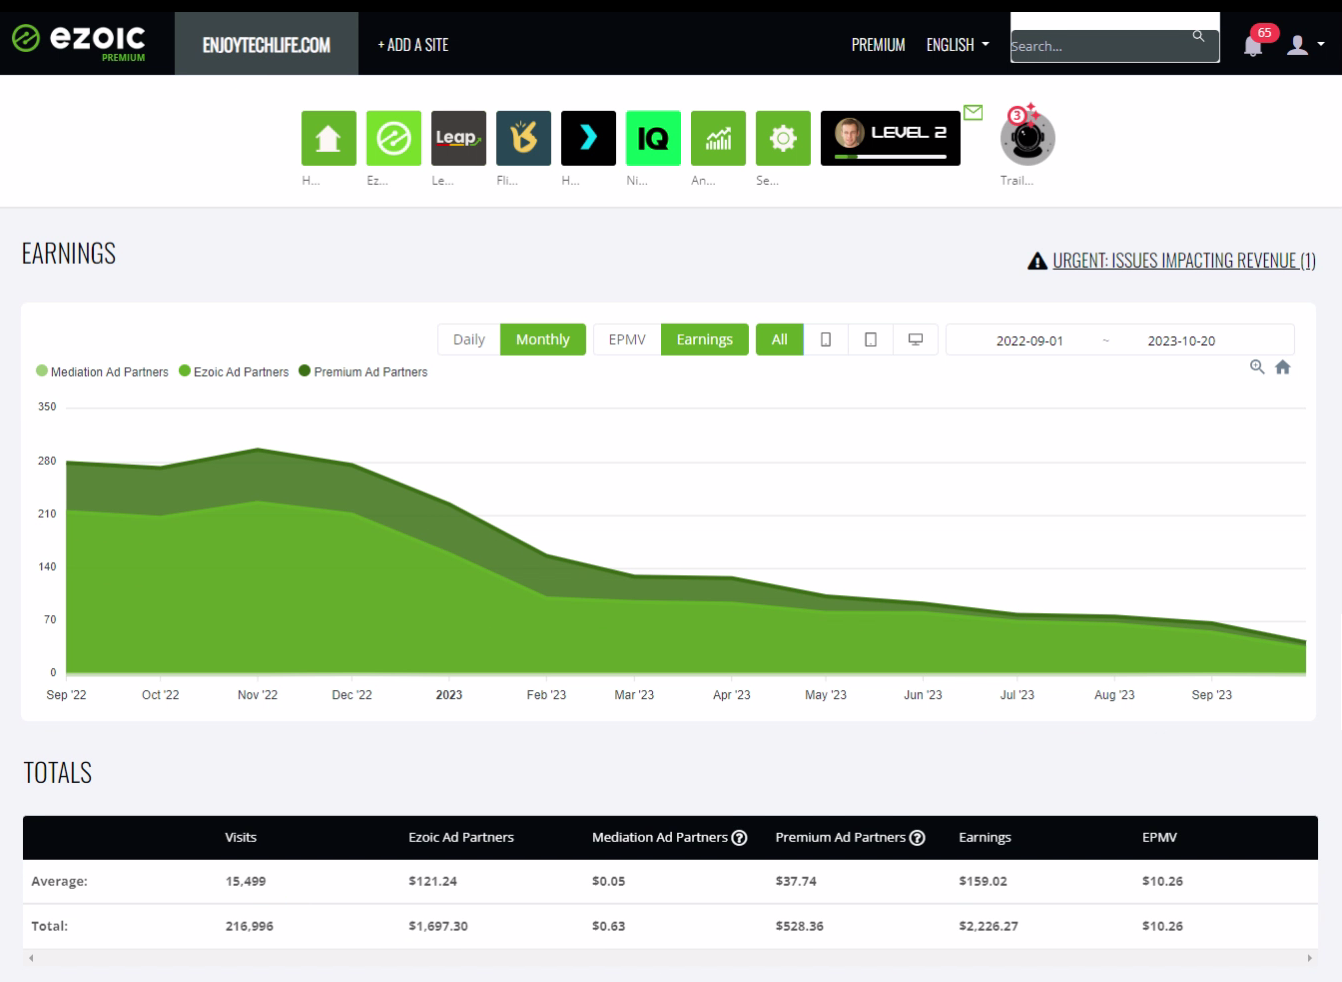This screenshot has height=982, width=1342.
Task: Open the user account menu
Action: pyautogui.click(x=1306, y=45)
